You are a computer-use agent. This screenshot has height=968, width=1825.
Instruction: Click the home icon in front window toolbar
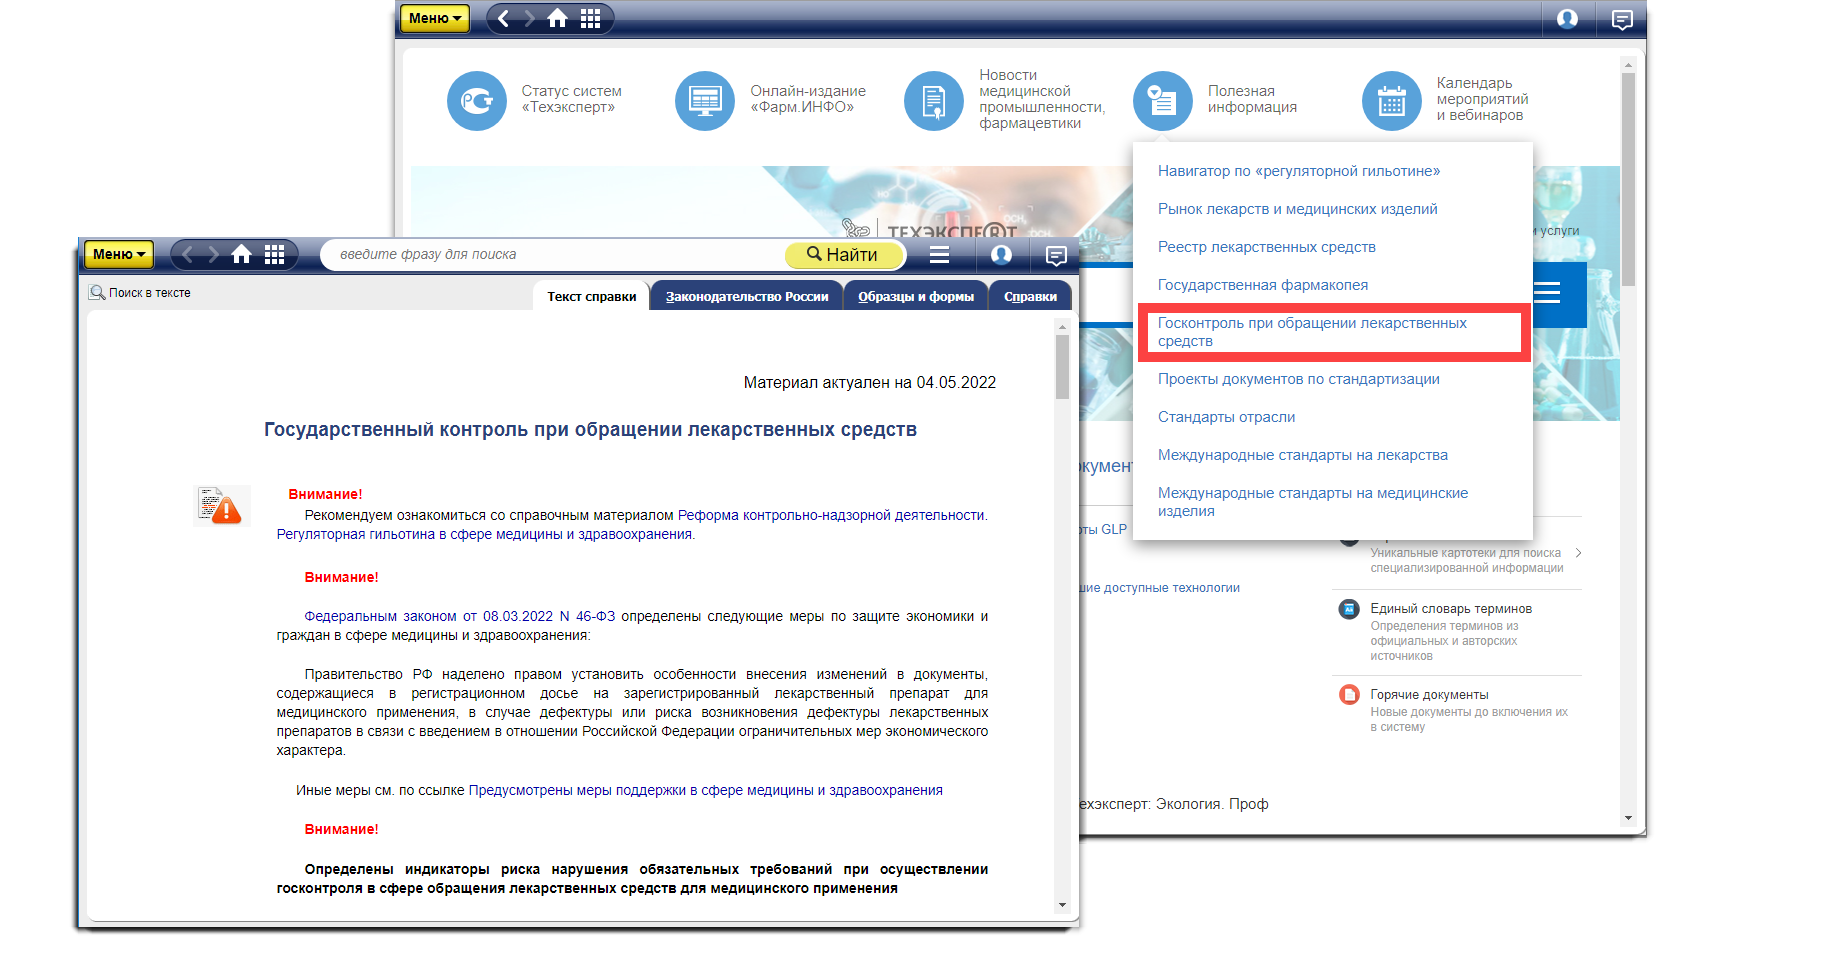[241, 255]
